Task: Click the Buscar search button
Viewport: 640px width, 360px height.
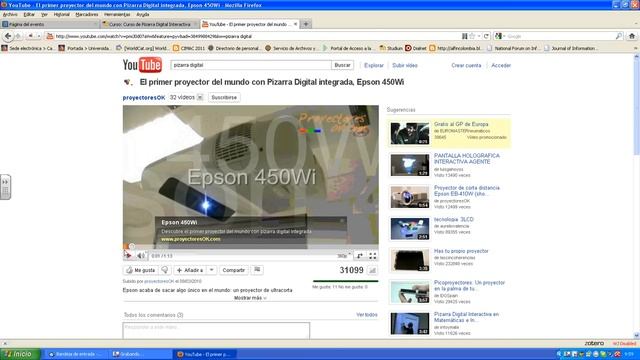Action: (342, 65)
